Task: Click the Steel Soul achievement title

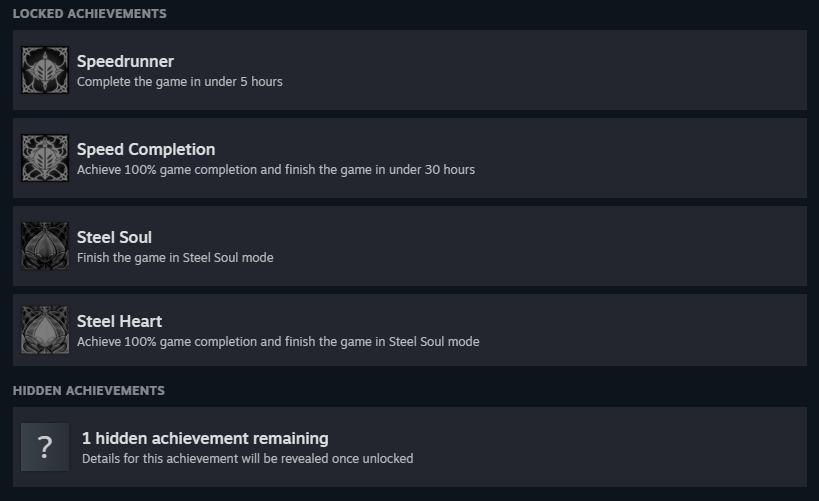Action: (x=114, y=237)
